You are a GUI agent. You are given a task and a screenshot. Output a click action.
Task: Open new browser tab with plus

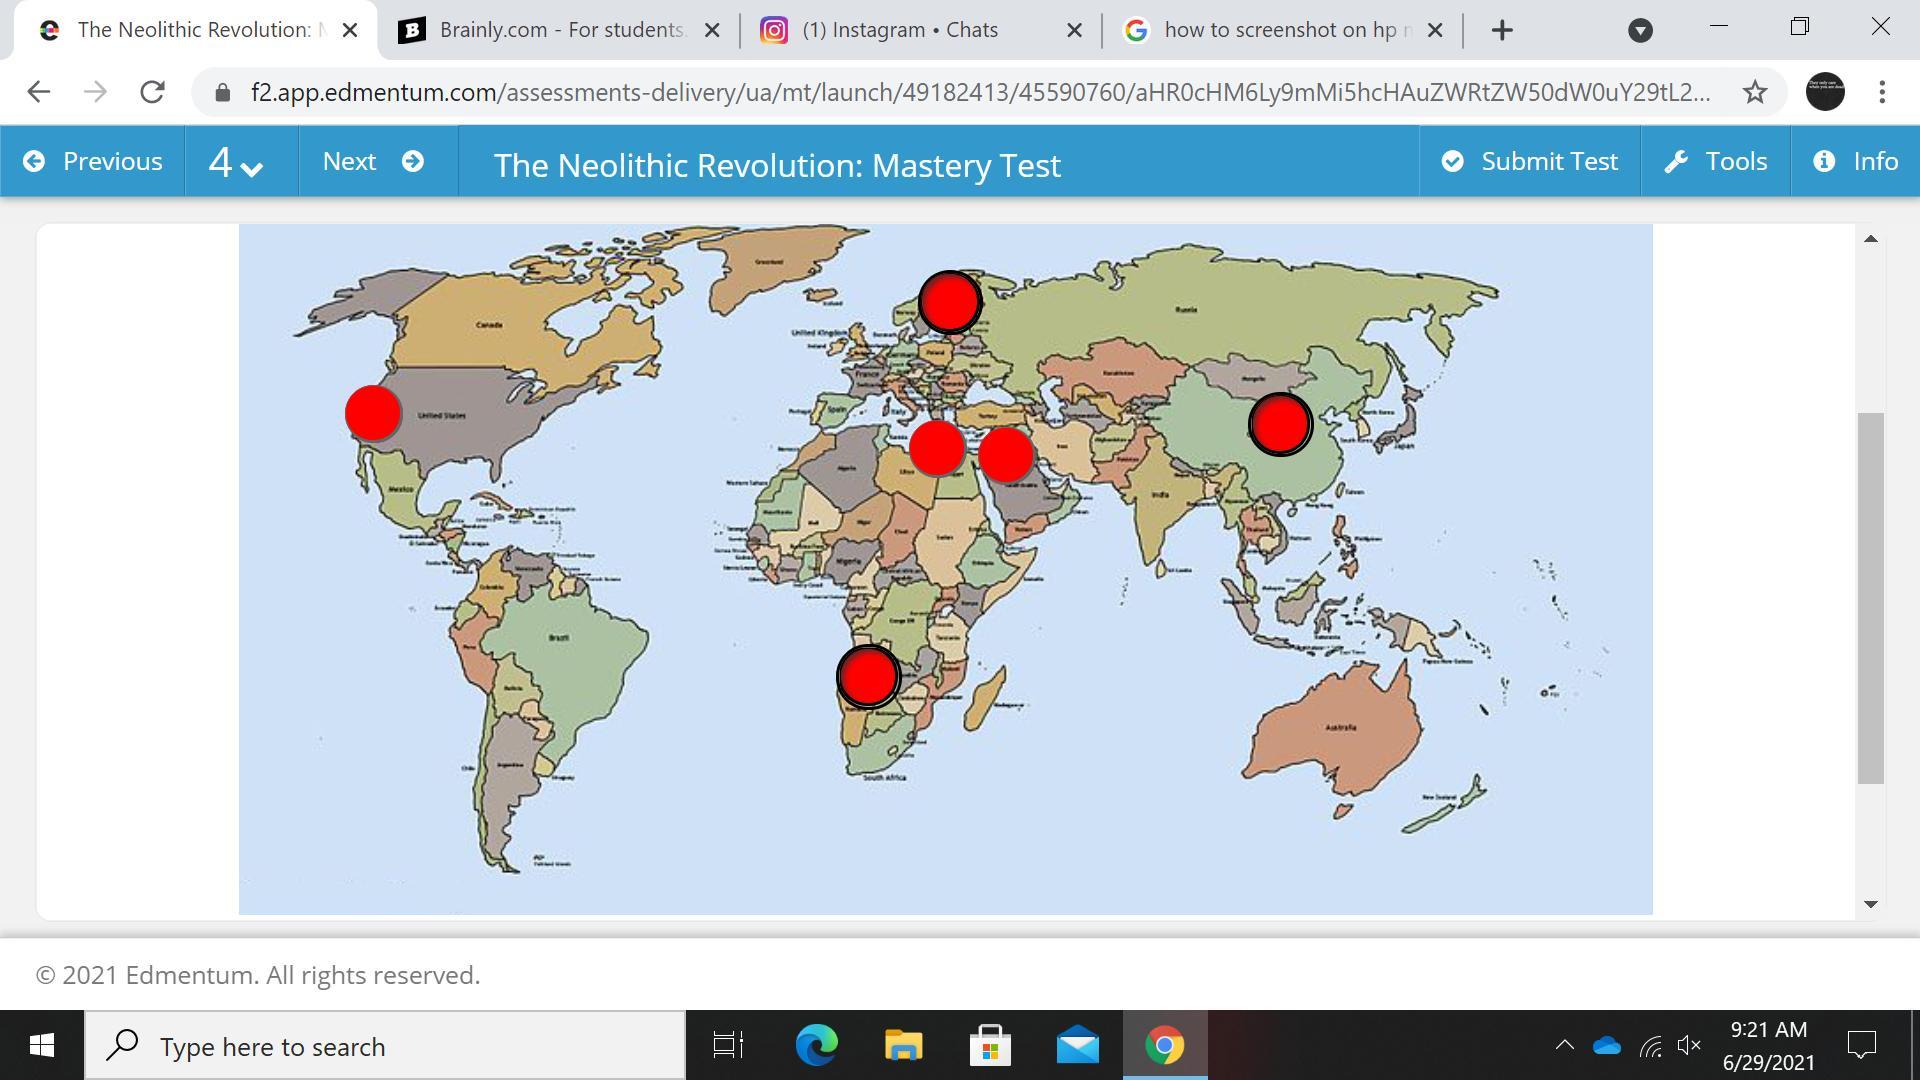pyautogui.click(x=1502, y=30)
